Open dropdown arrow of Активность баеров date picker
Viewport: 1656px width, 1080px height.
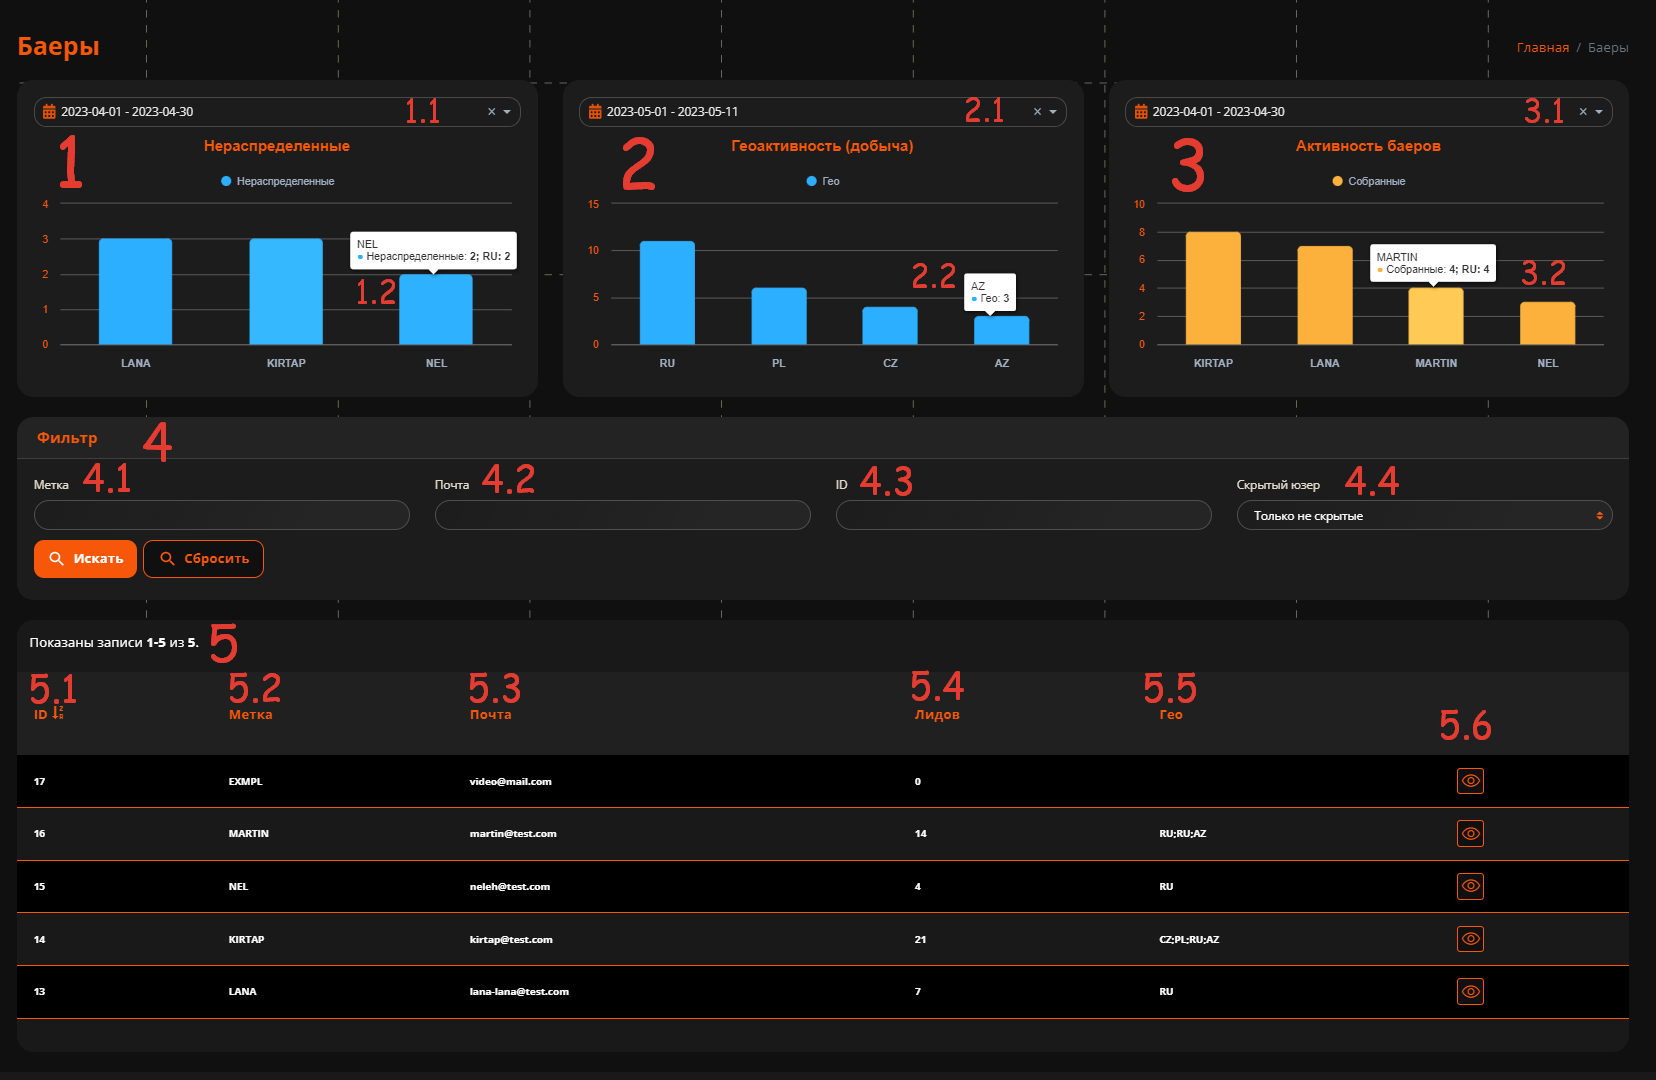(1599, 112)
